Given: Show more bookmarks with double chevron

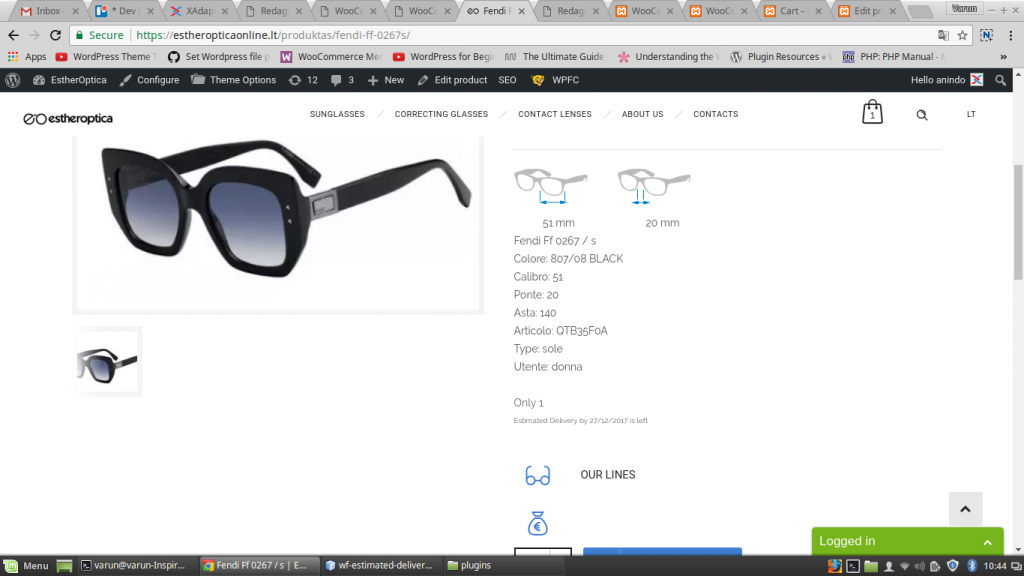Looking at the screenshot, I should click(x=1003, y=57).
